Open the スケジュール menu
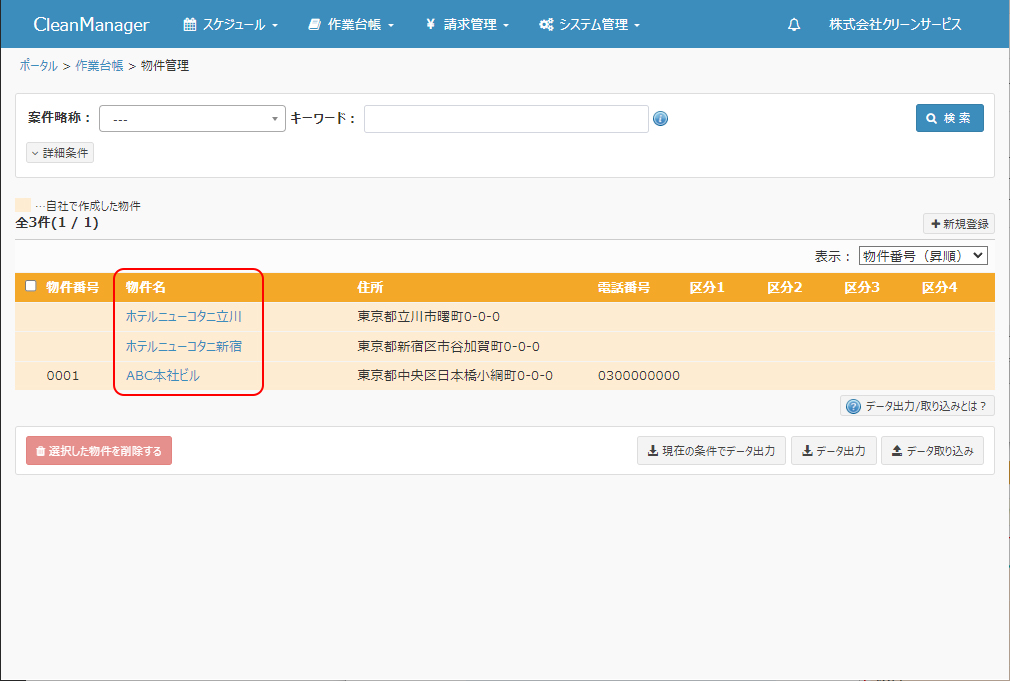Image resolution: width=1010 pixels, height=681 pixels. (230, 25)
